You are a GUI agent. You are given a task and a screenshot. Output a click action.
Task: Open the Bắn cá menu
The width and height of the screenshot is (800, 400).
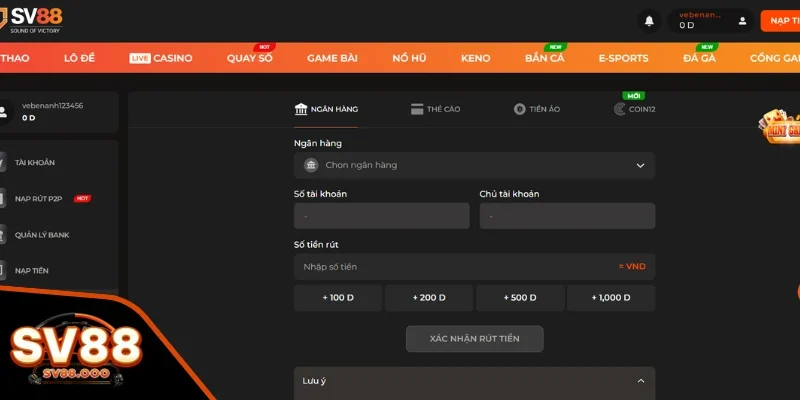(544, 58)
